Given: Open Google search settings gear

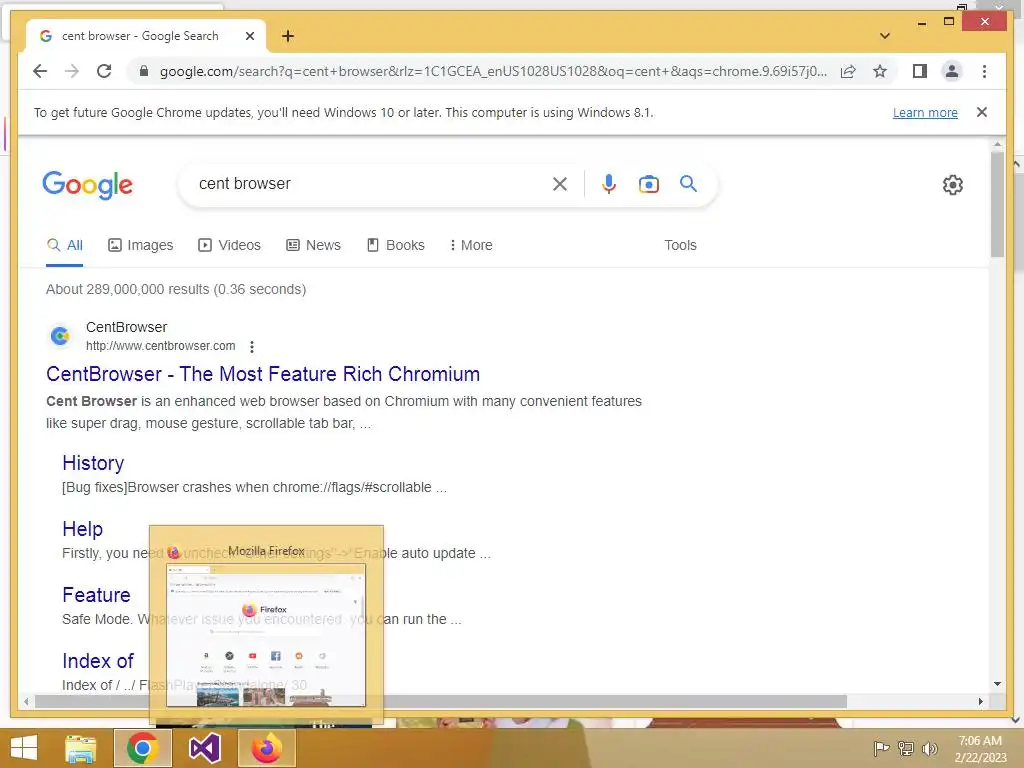Looking at the screenshot, I should (953, 185).
